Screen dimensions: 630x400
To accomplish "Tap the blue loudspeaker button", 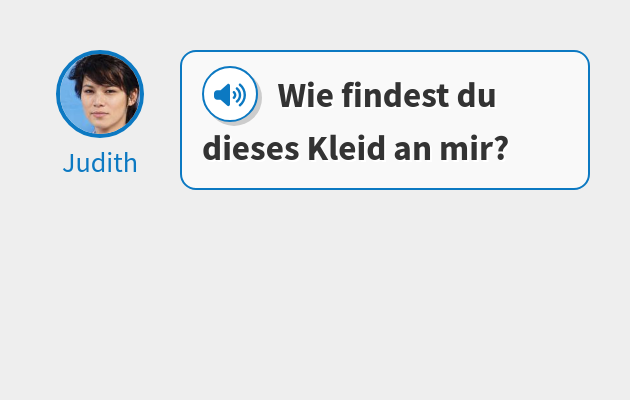I will click(x=230, y=94).
